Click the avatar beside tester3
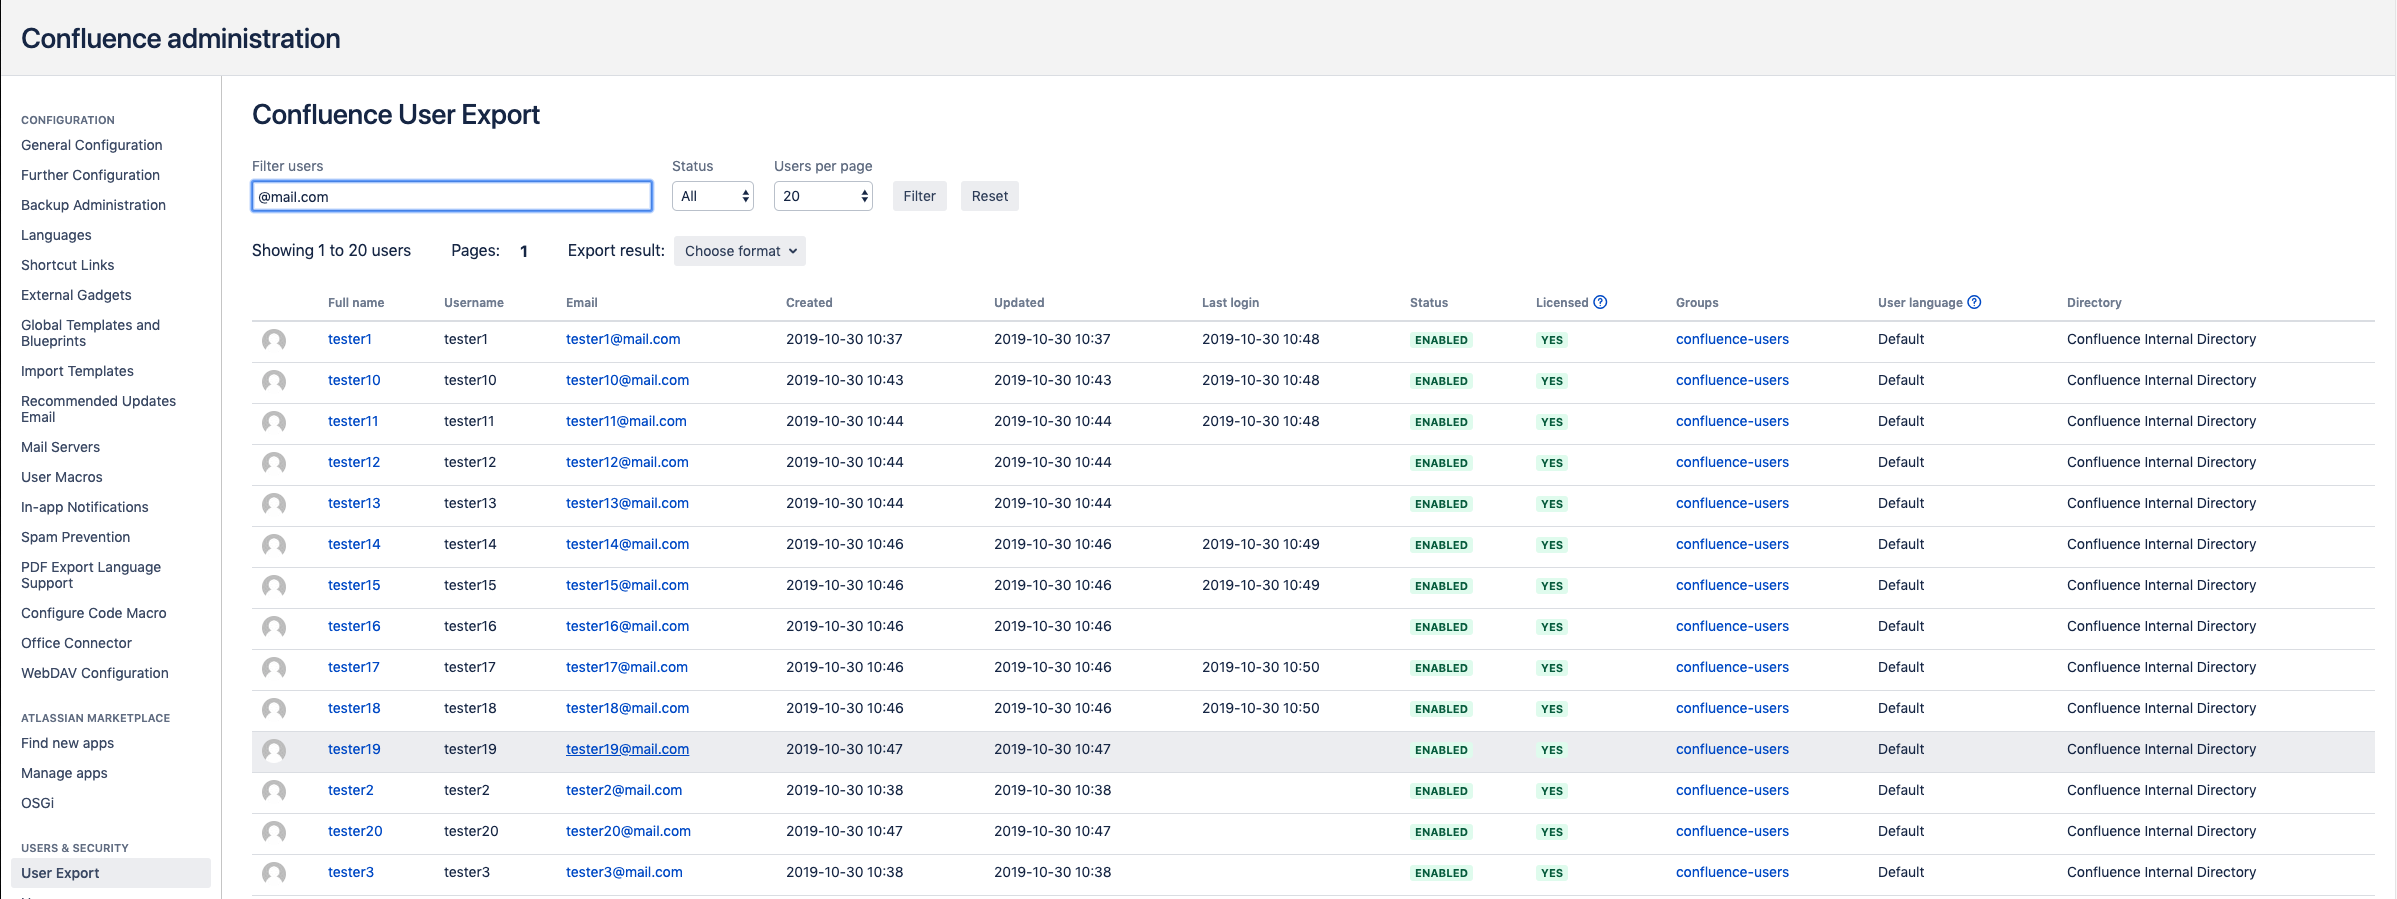The width and height of the screenshot is (2397, 899). click(x=274, y=873)
